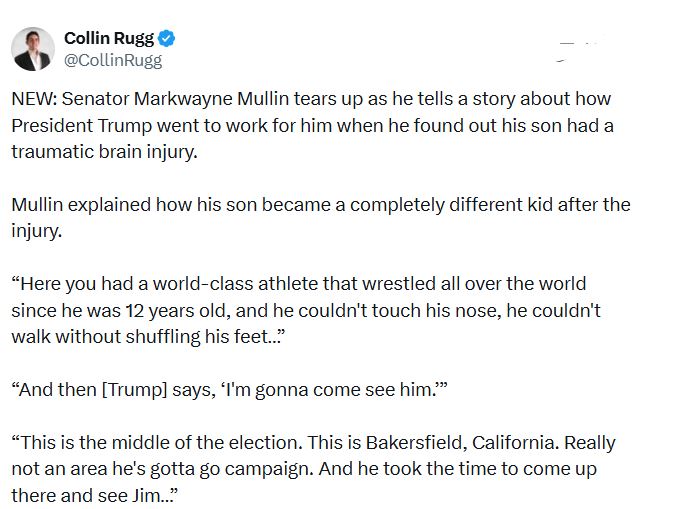Open the Collin Rugg display name
This screenshot has height=509, width=675.
109,38
